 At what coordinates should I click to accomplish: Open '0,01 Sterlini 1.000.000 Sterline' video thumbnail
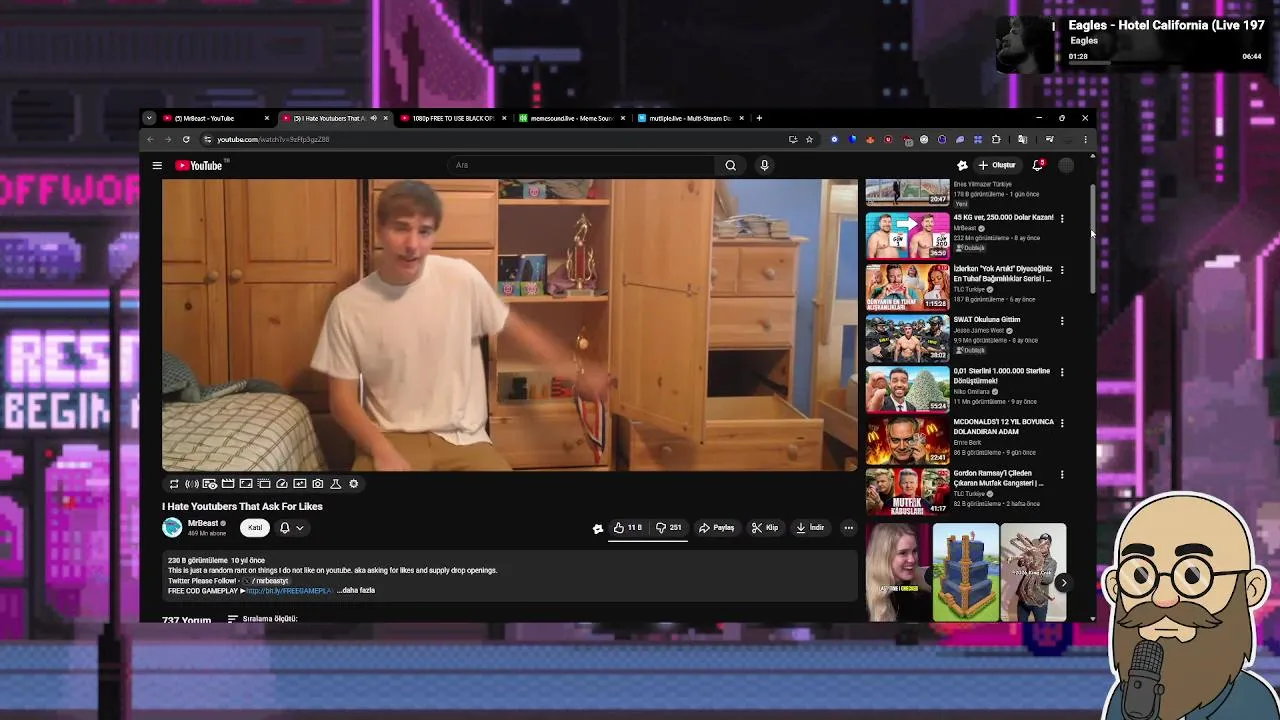(x=907, y=389)
